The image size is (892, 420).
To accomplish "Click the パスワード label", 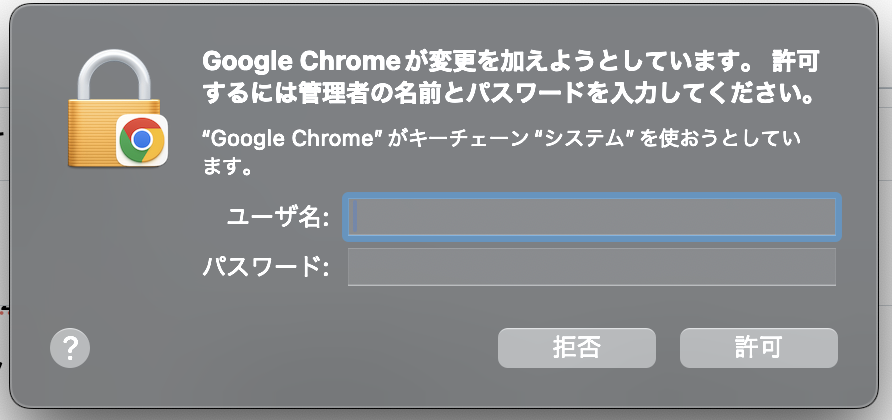I will pyautogui.click(x=266, y=266).
